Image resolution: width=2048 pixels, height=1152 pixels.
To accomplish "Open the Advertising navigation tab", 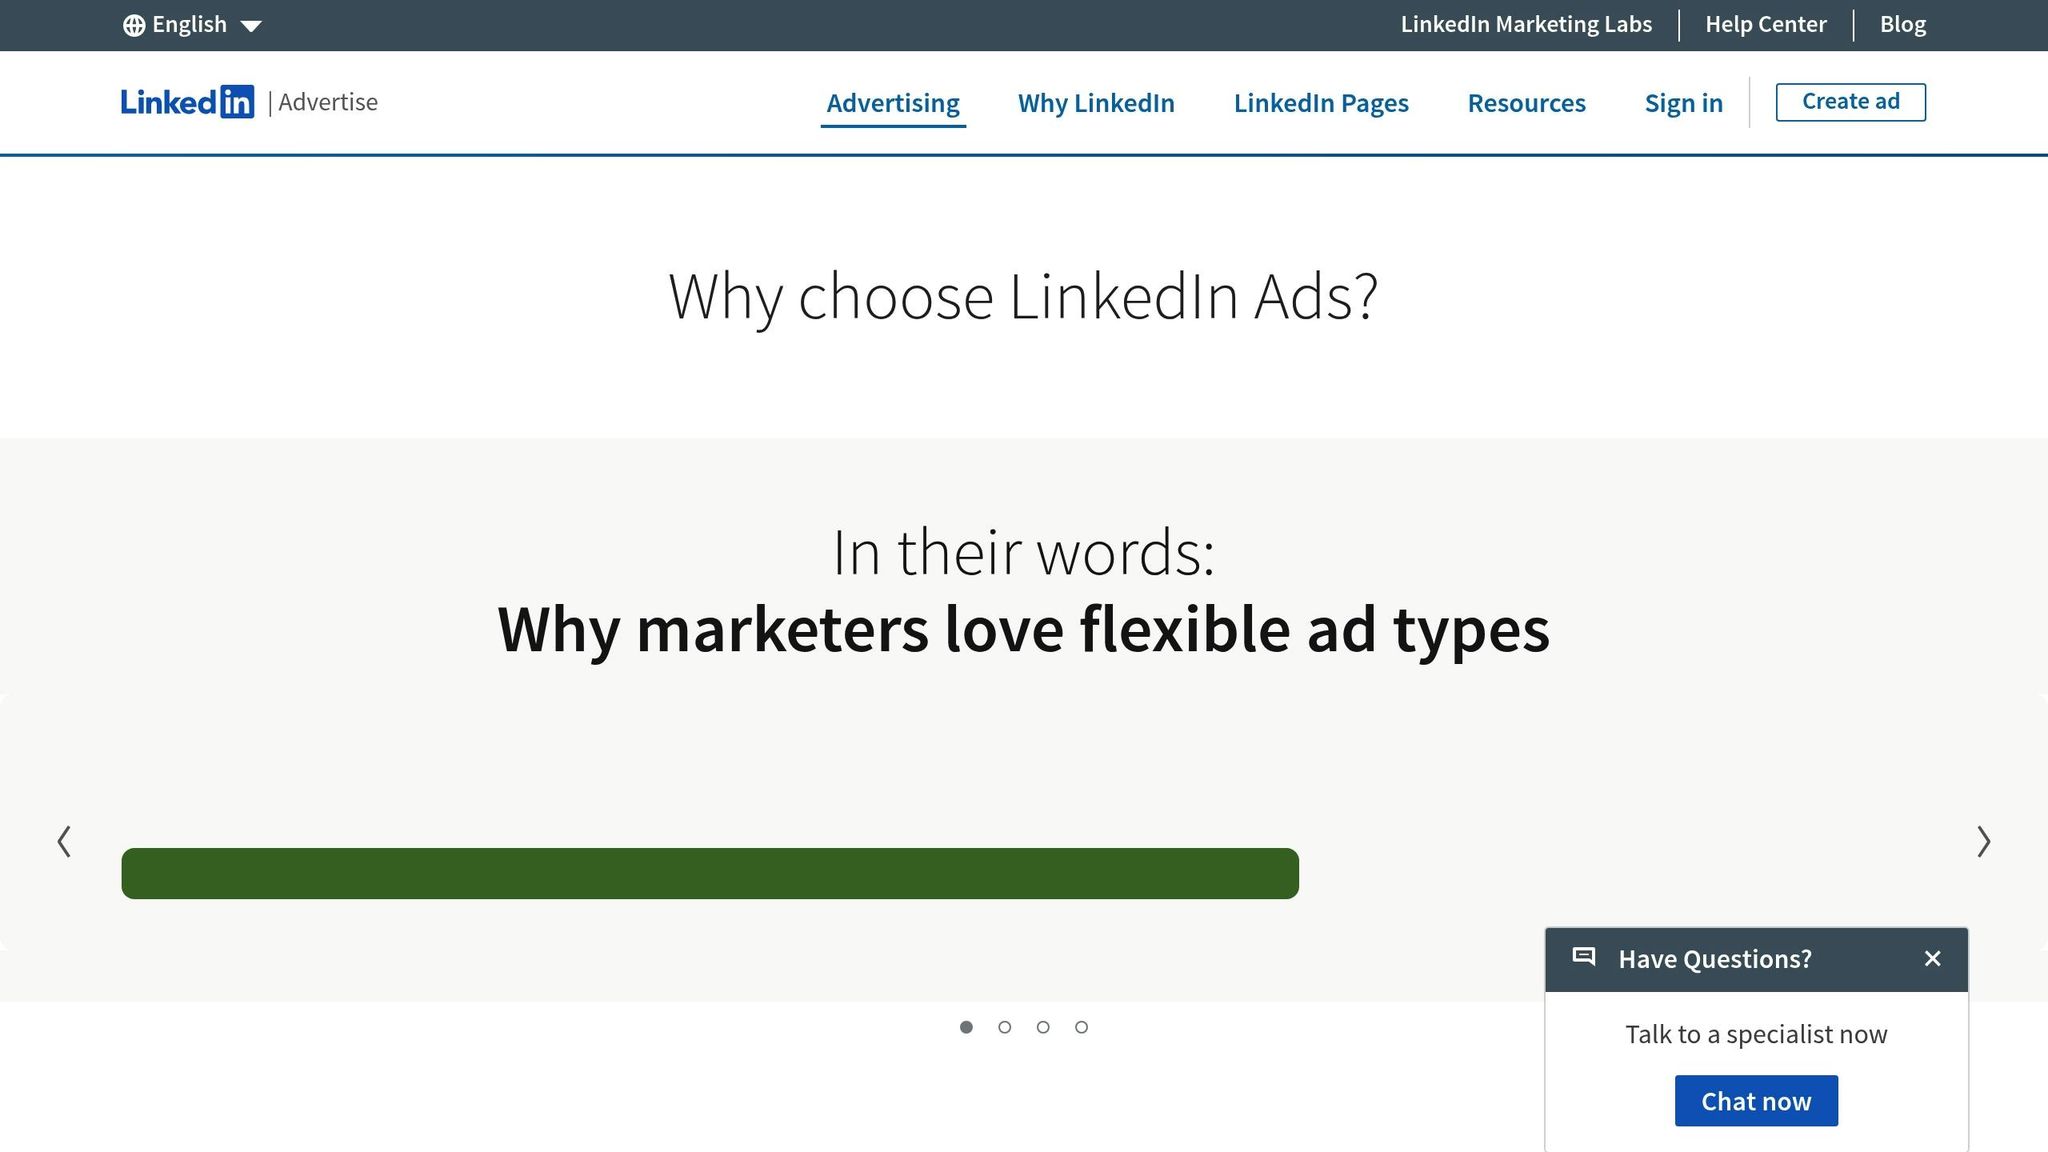I will pyautogui.click(x=892, y=103).
